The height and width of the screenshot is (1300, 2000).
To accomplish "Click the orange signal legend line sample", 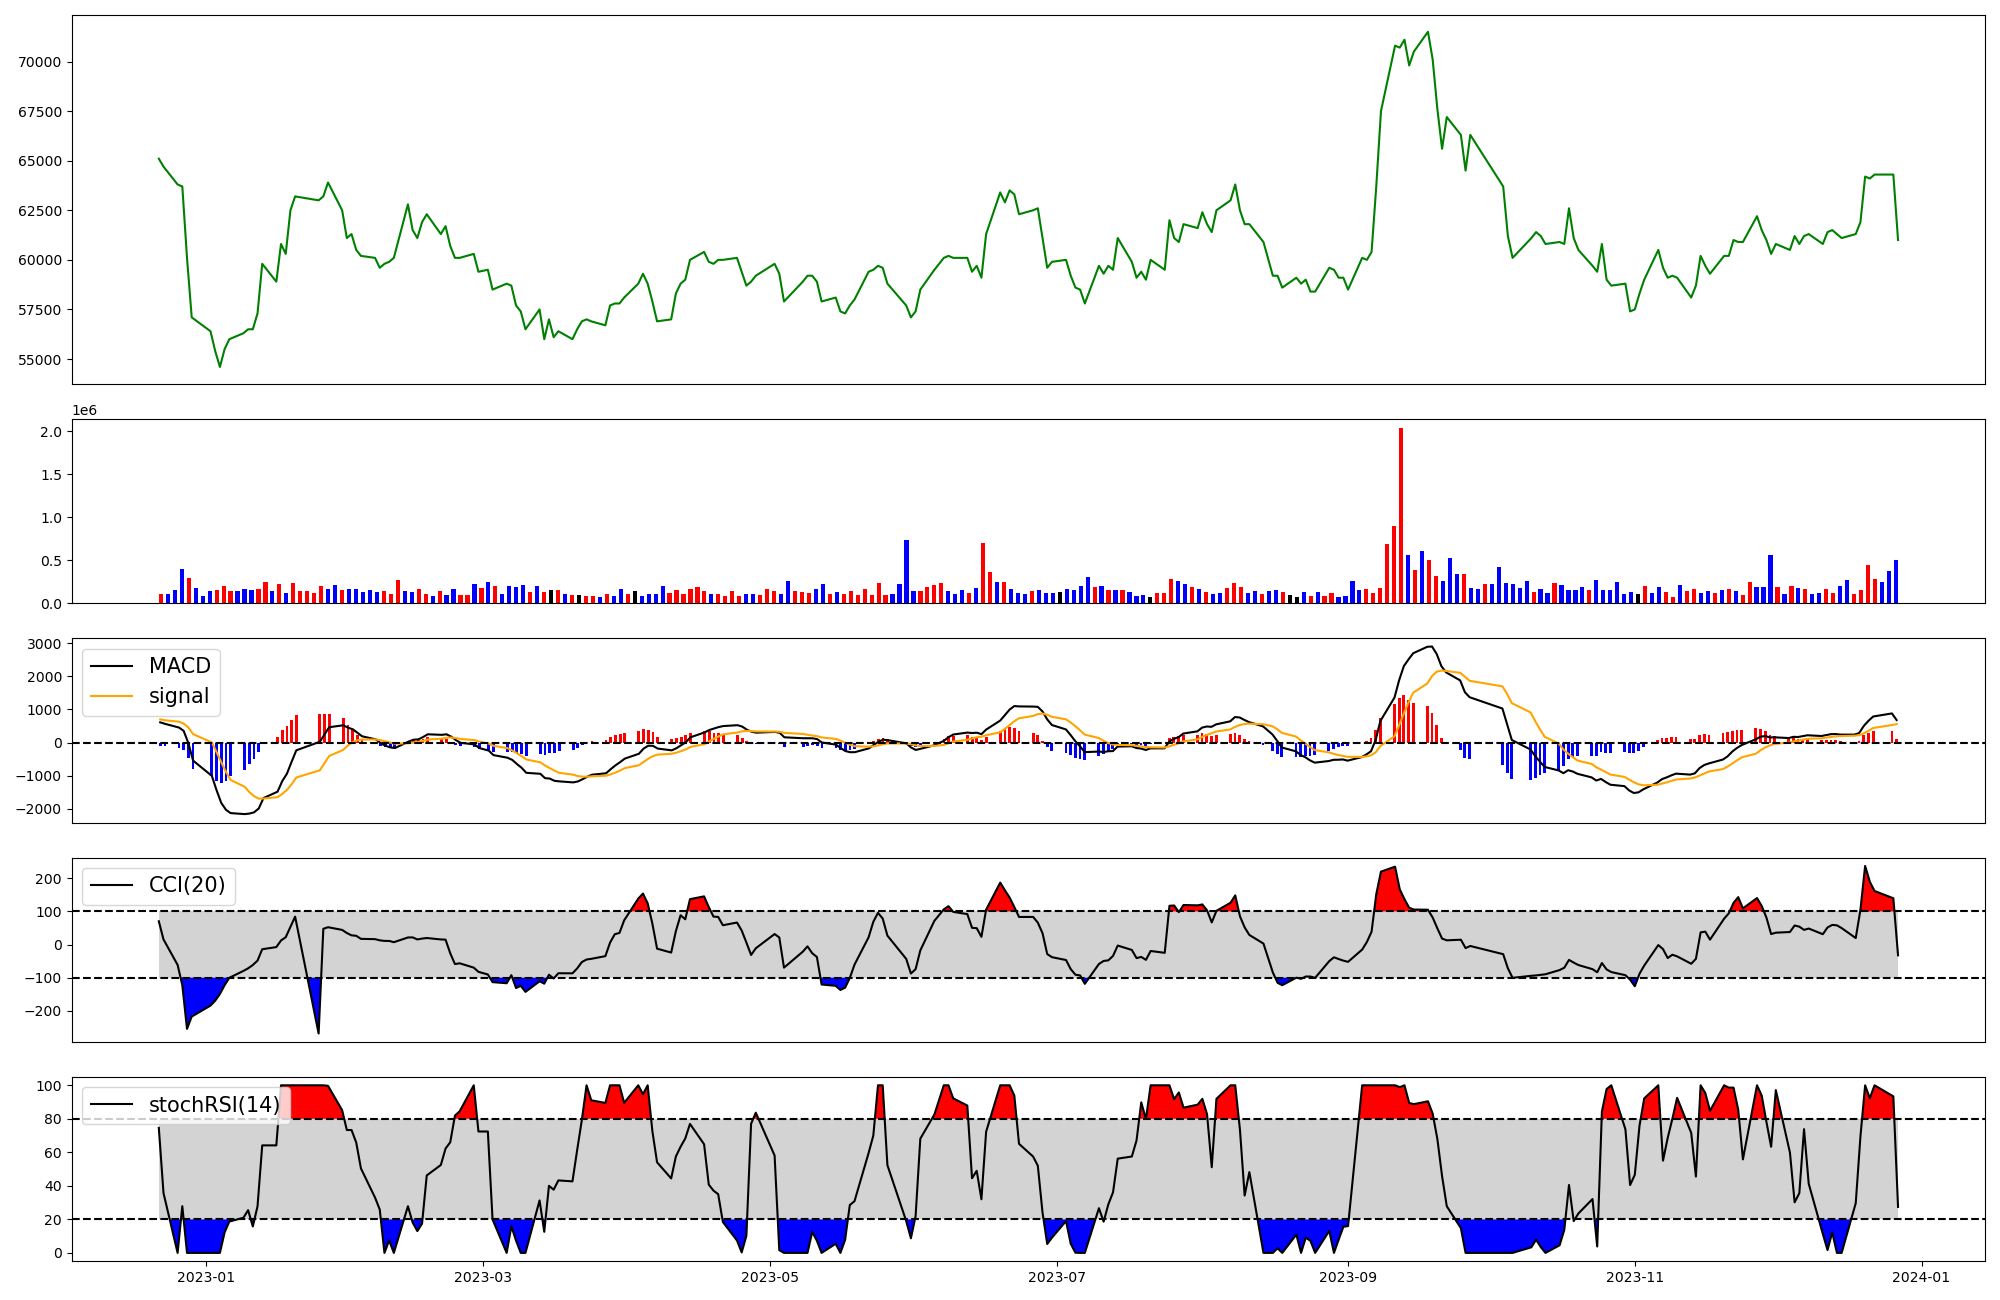I will (x=111, y=696).
